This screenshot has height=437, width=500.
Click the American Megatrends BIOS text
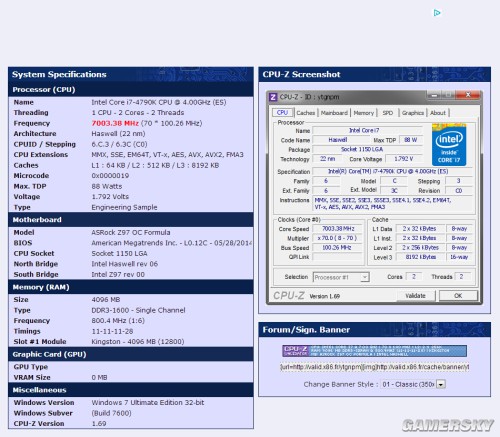171,243
